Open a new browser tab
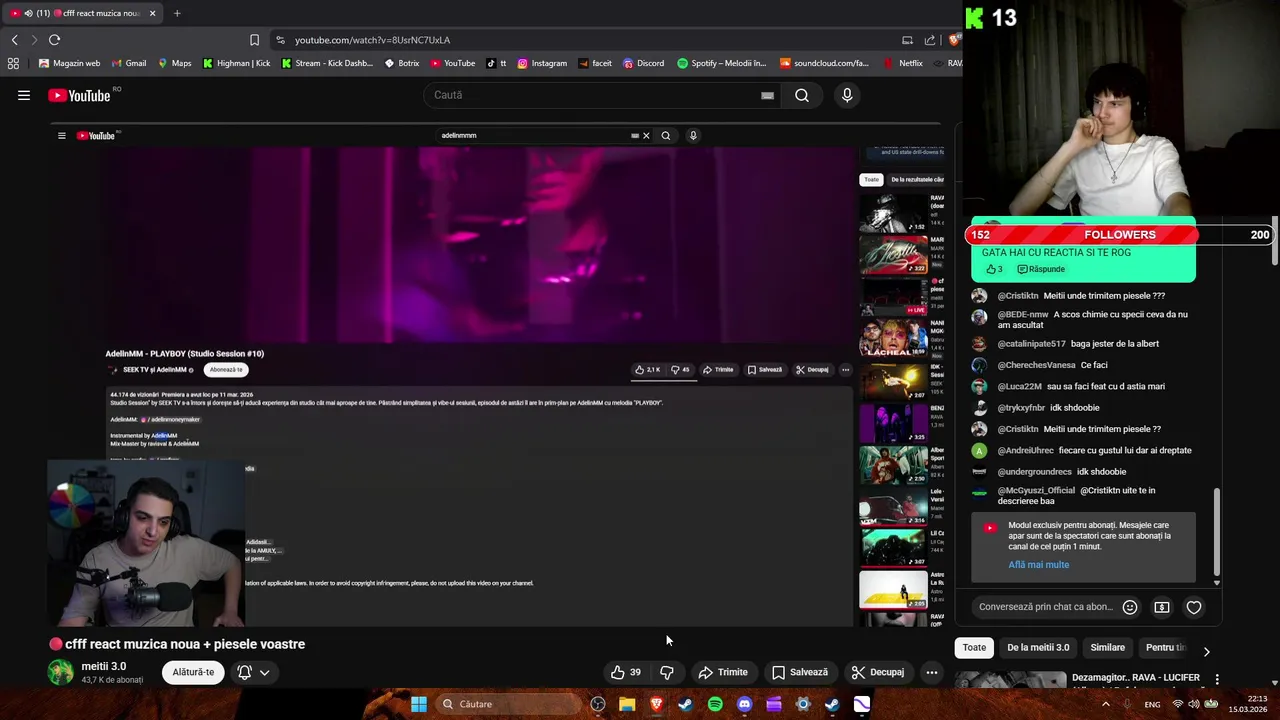The image size is (1280, 720). coord(177,13)
